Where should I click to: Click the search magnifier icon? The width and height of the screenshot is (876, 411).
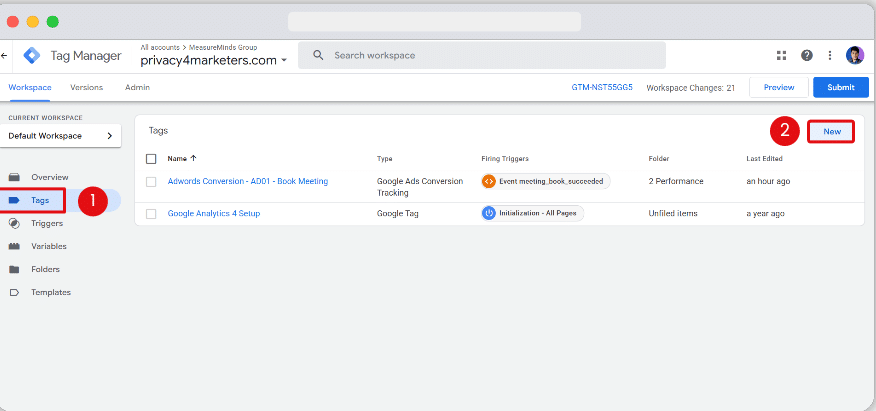[x=318, y=55]
